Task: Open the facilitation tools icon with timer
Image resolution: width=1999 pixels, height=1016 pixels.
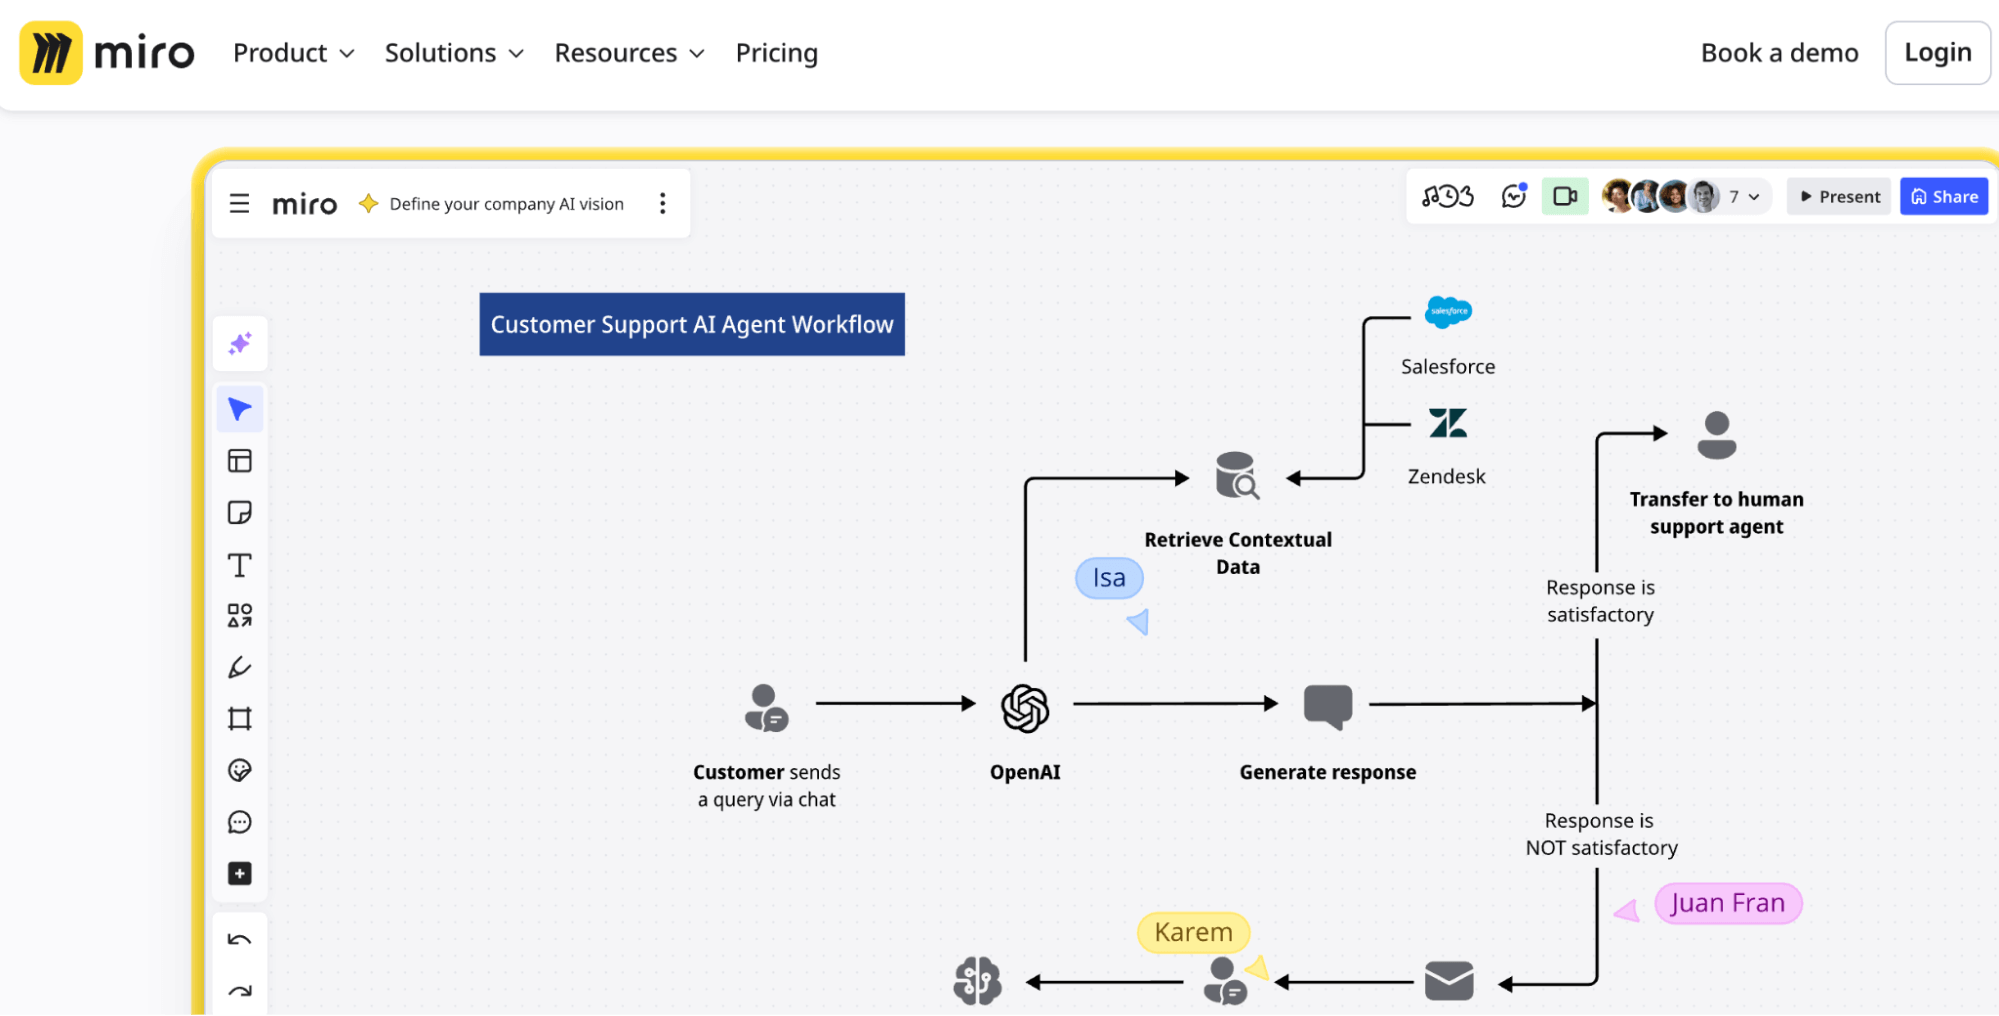Action: pyautogui.click(x=1448, y=197)
